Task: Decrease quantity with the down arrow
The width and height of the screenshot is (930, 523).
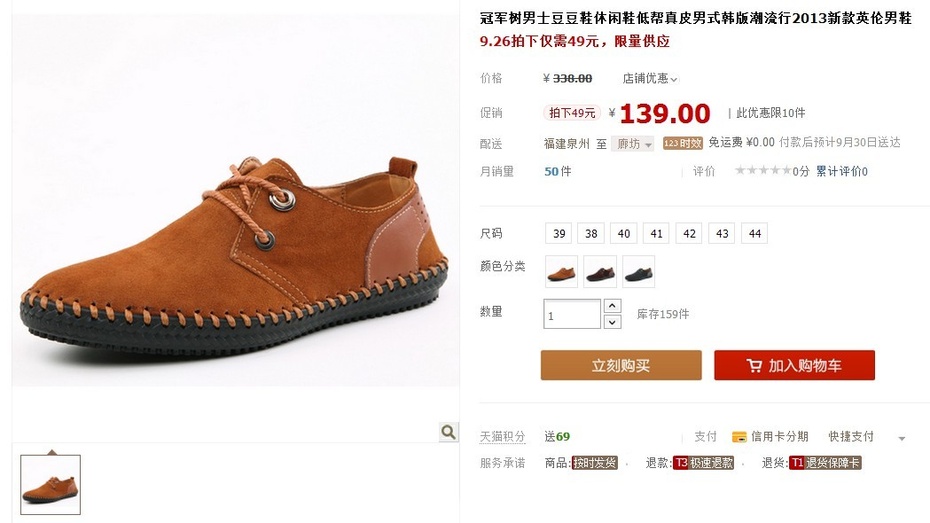Action: pyautogui.click(x=612, y=322)
